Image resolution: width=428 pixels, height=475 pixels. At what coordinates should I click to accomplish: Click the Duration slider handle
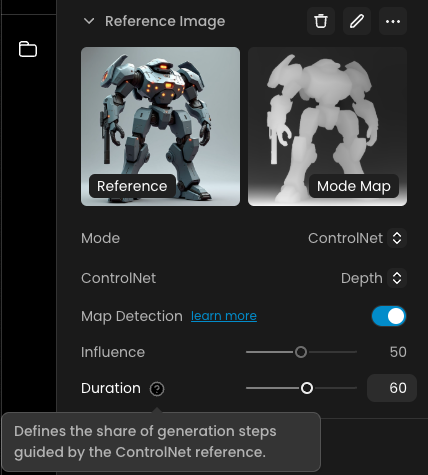coord(307,388)
